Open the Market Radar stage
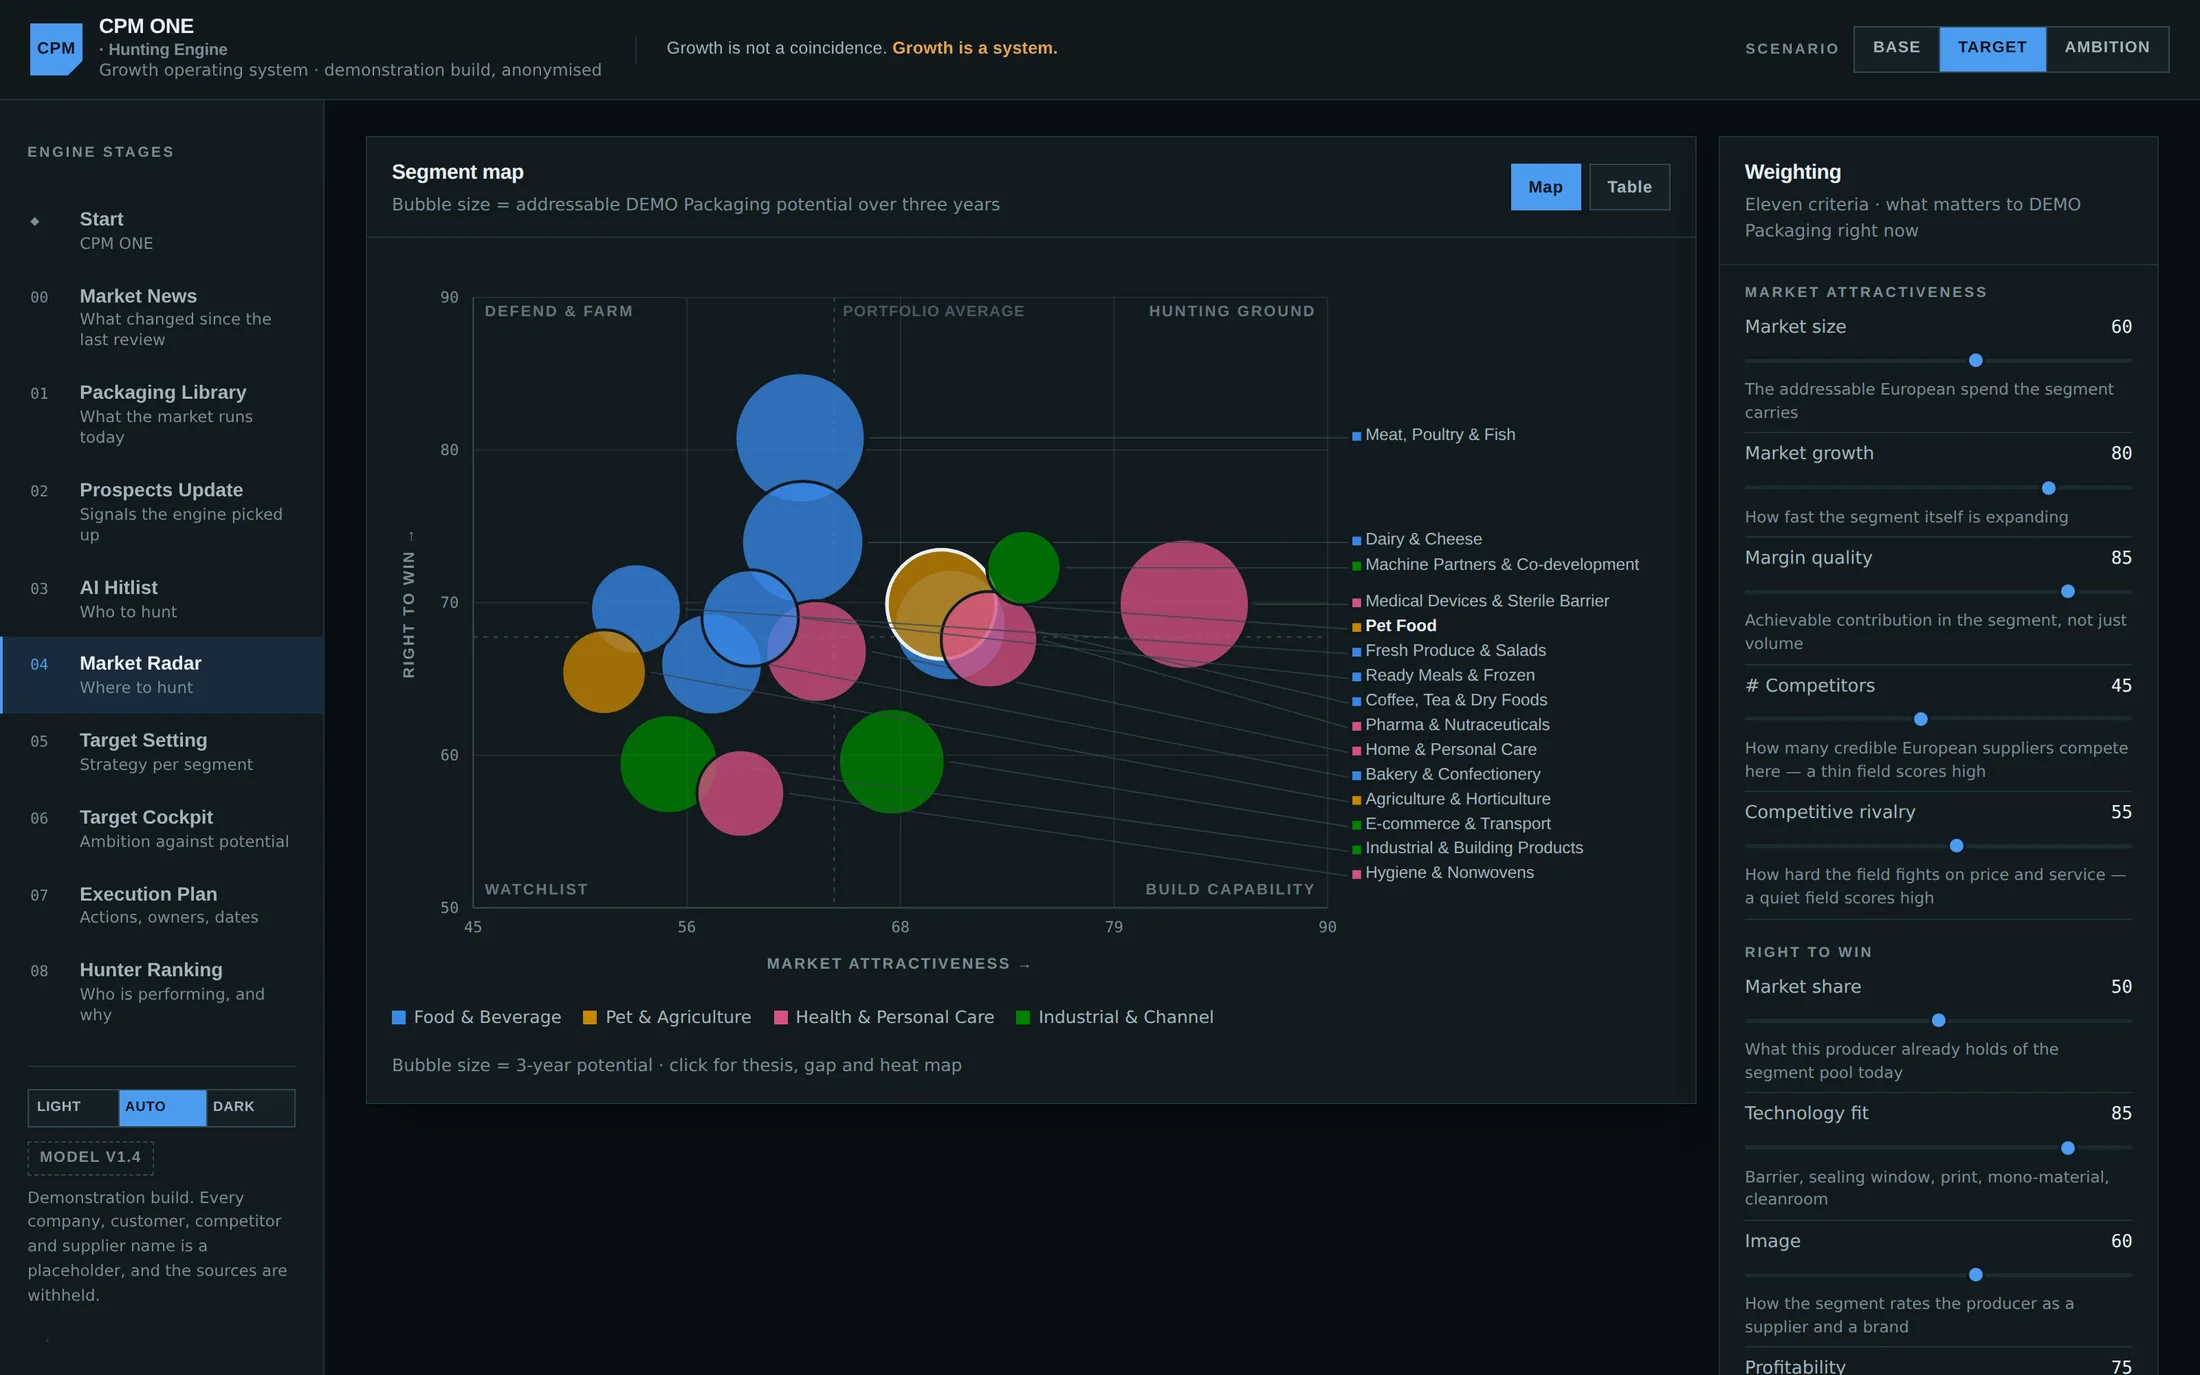 coord(162,675)
